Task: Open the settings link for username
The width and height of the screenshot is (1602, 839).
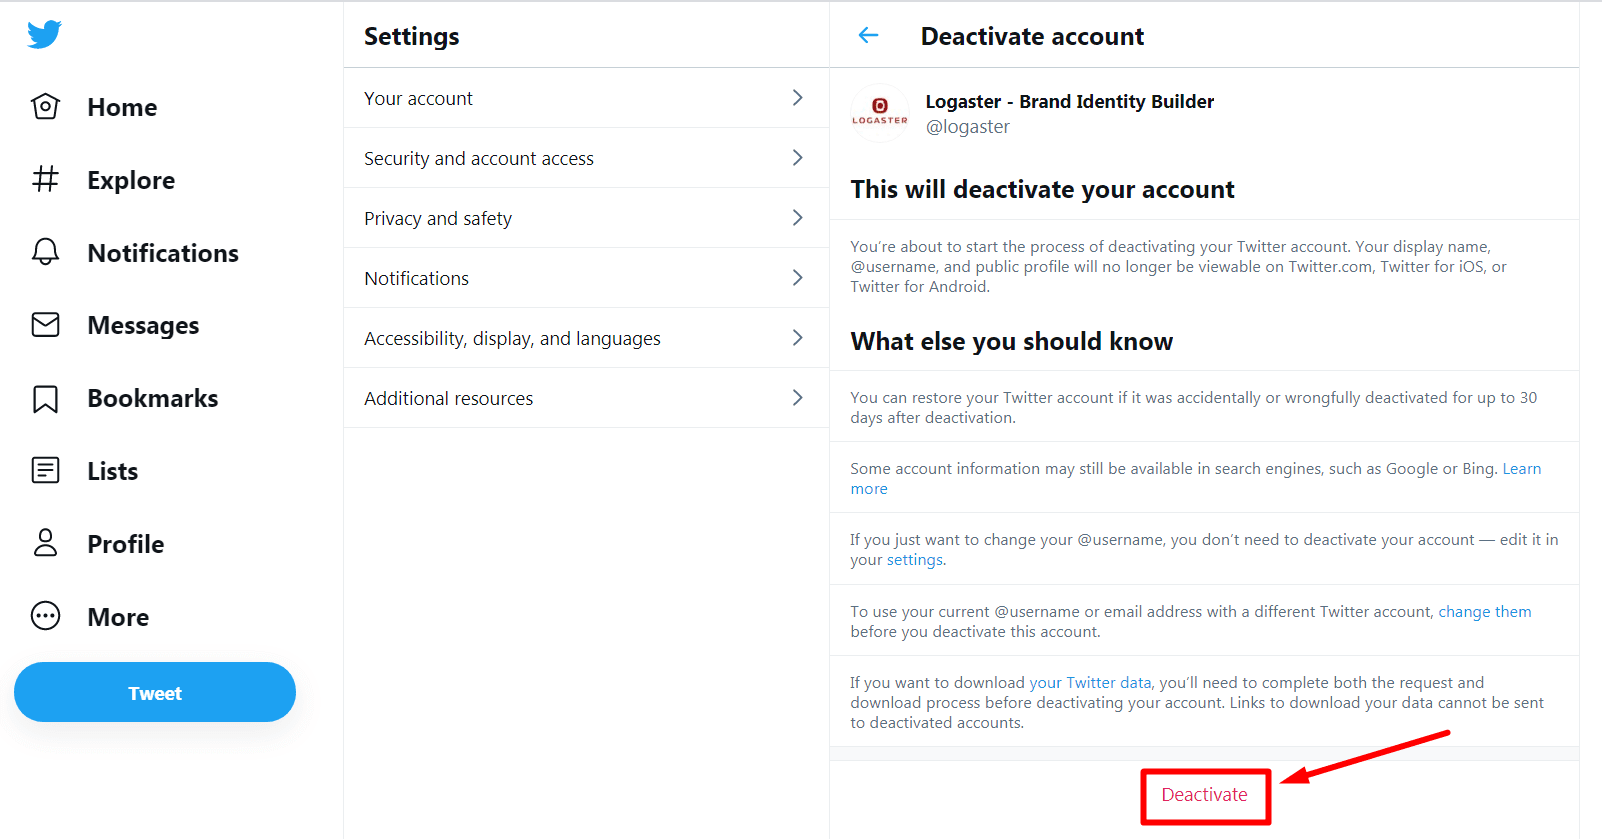Action: tap(914, 560)
